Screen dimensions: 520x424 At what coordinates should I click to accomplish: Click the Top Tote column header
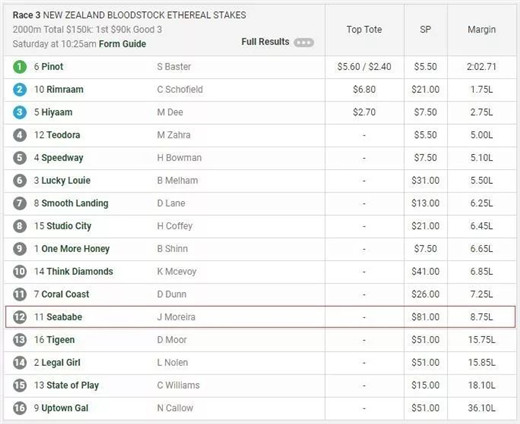[364, 30]
